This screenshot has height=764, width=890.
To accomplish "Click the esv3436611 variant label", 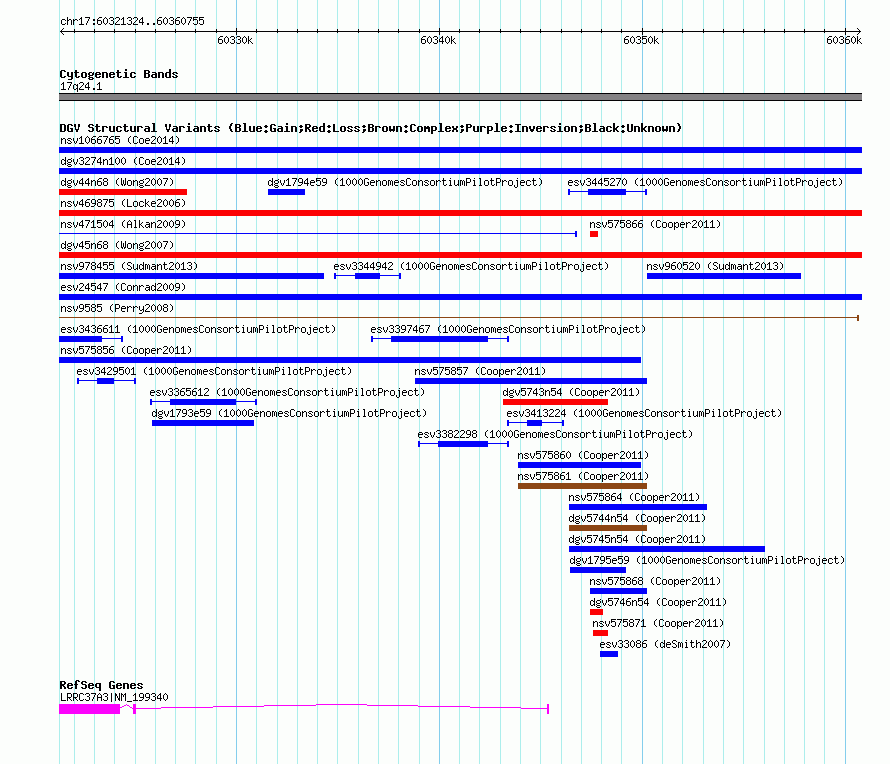I will click(198, 329).
